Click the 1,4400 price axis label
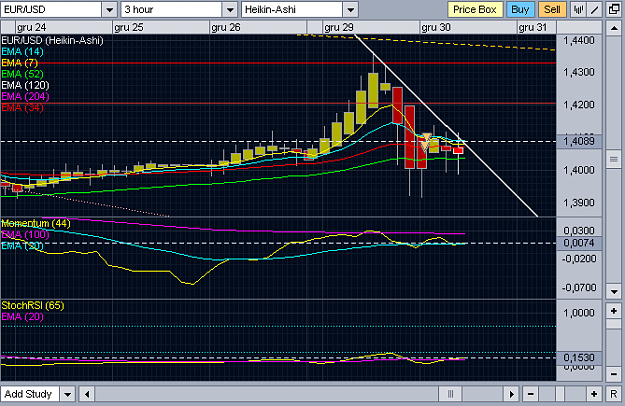The image size is (625, 406). [x=579, y=40]
